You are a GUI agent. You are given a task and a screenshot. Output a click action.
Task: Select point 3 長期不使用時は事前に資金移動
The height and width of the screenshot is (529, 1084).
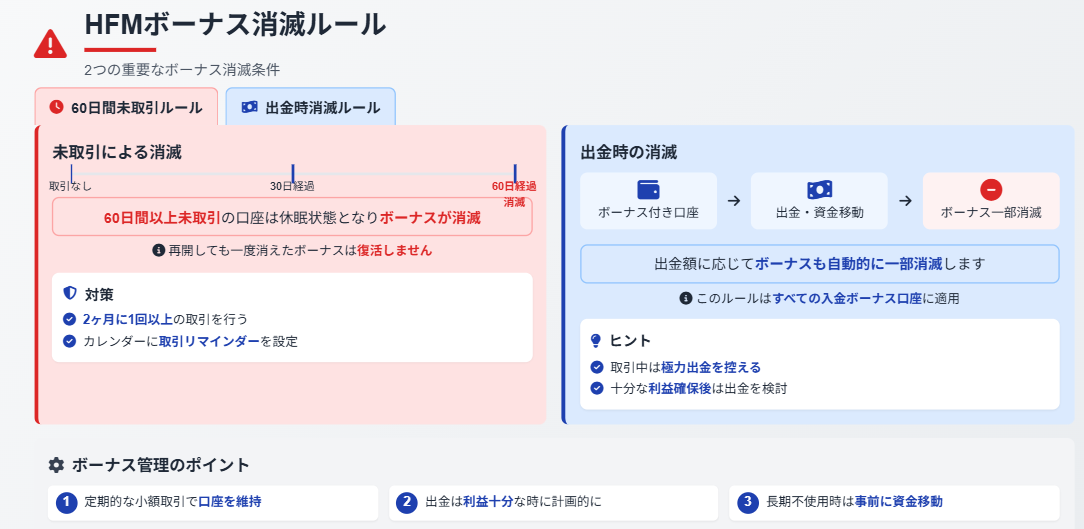(894, 503)
